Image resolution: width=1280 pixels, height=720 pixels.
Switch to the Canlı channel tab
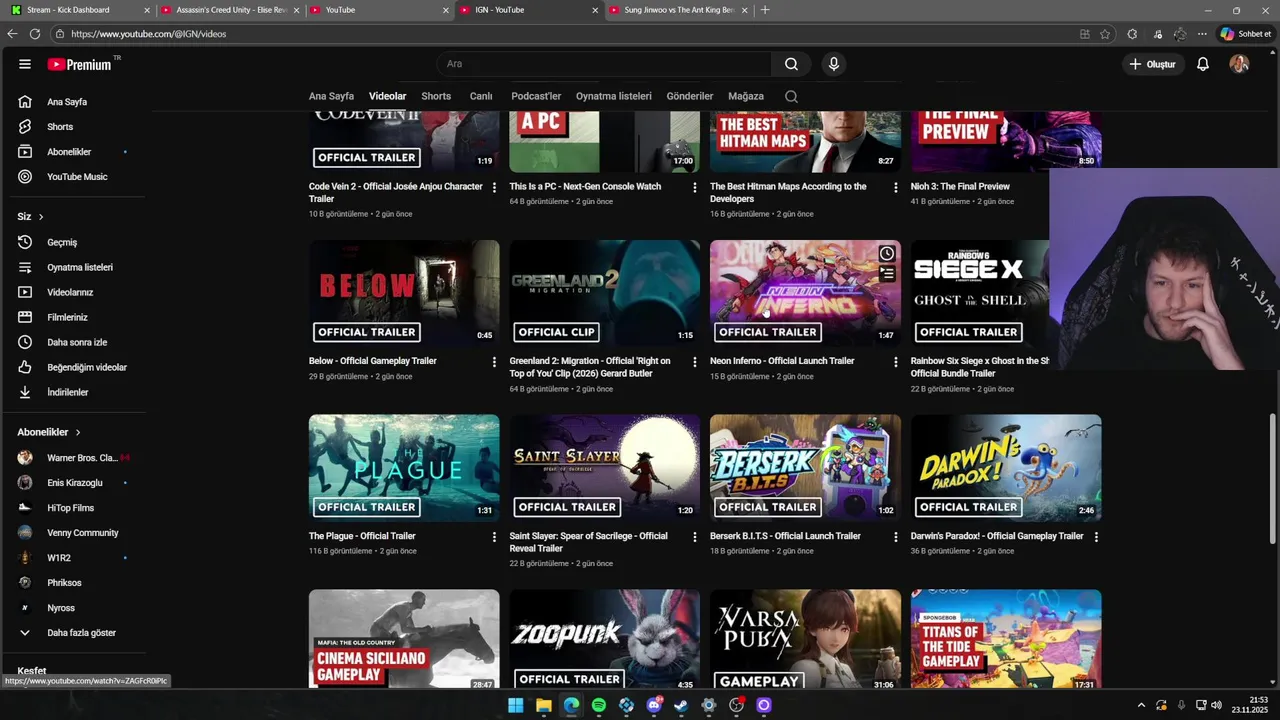[481, 96]
